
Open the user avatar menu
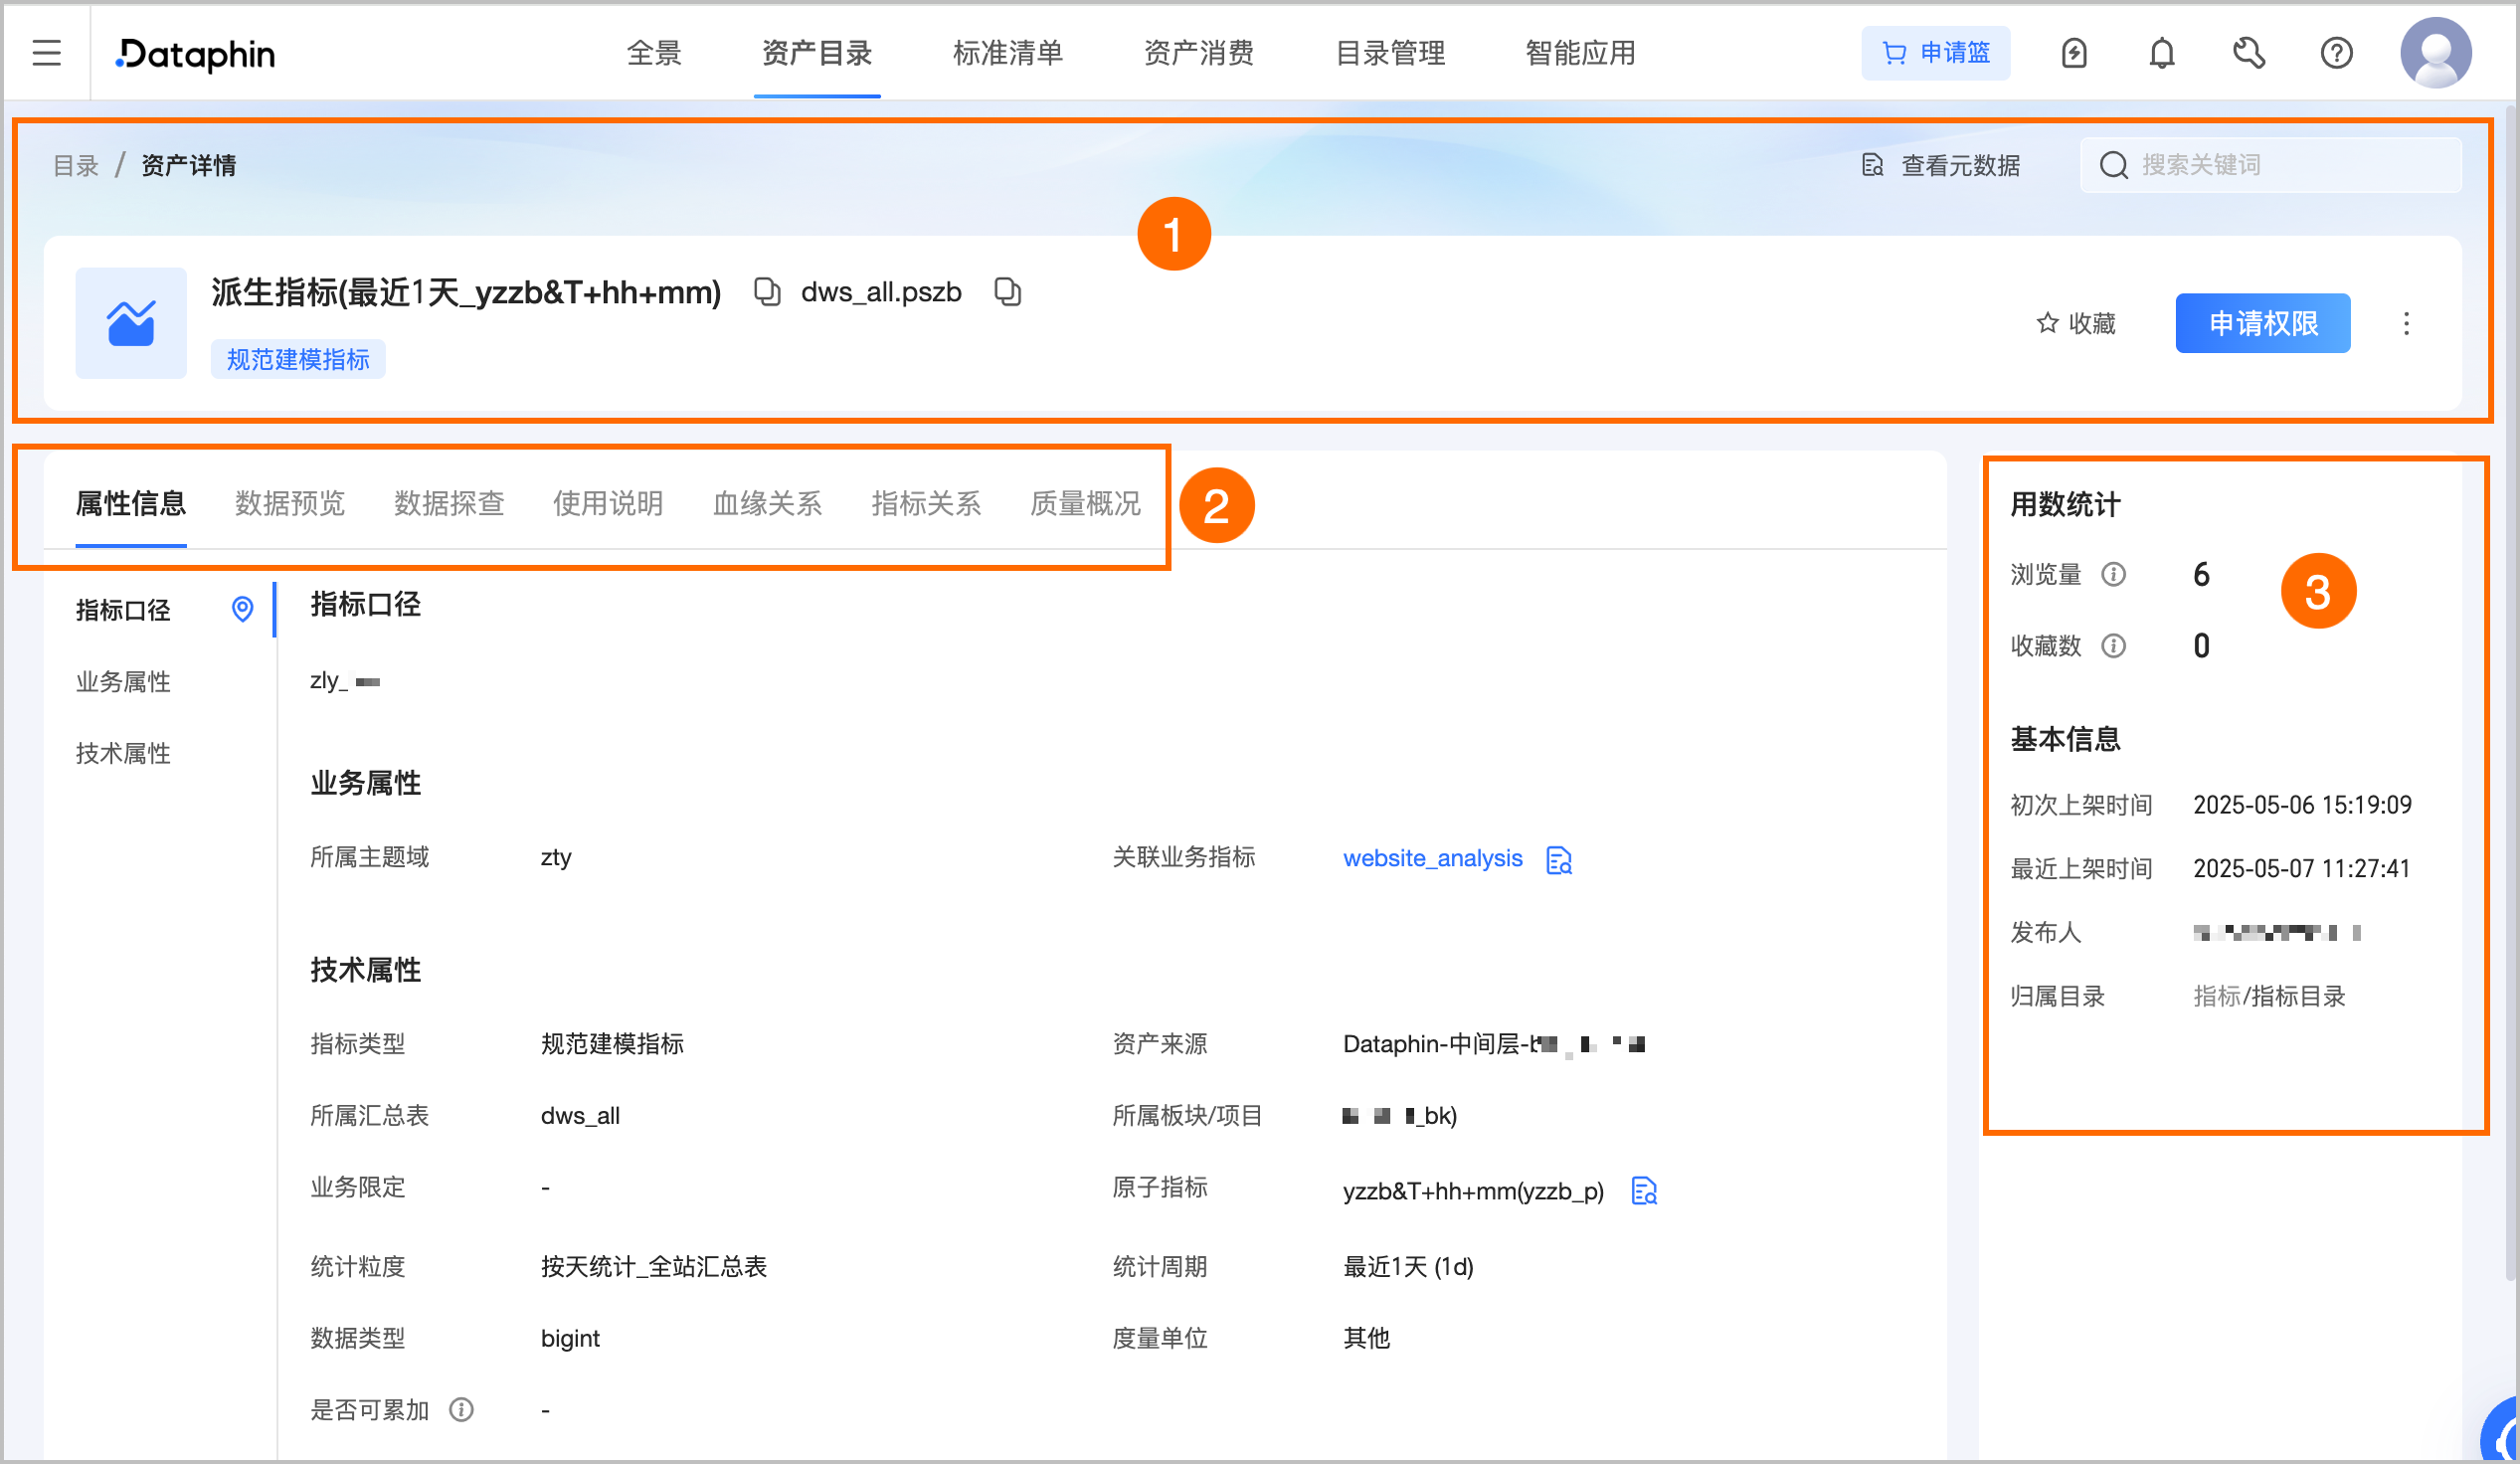[x=2435, y=53]
